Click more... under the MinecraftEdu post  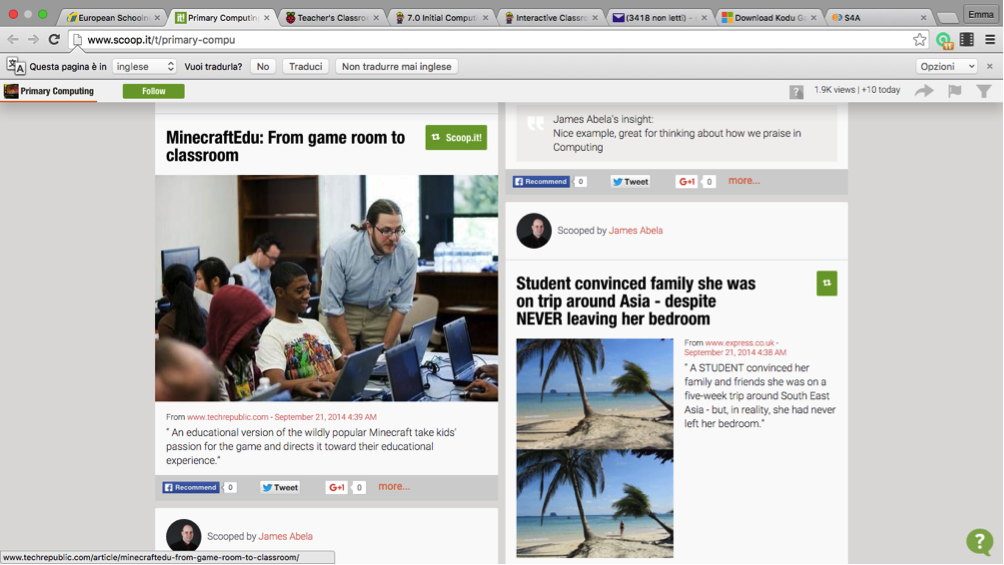(394, 487)
